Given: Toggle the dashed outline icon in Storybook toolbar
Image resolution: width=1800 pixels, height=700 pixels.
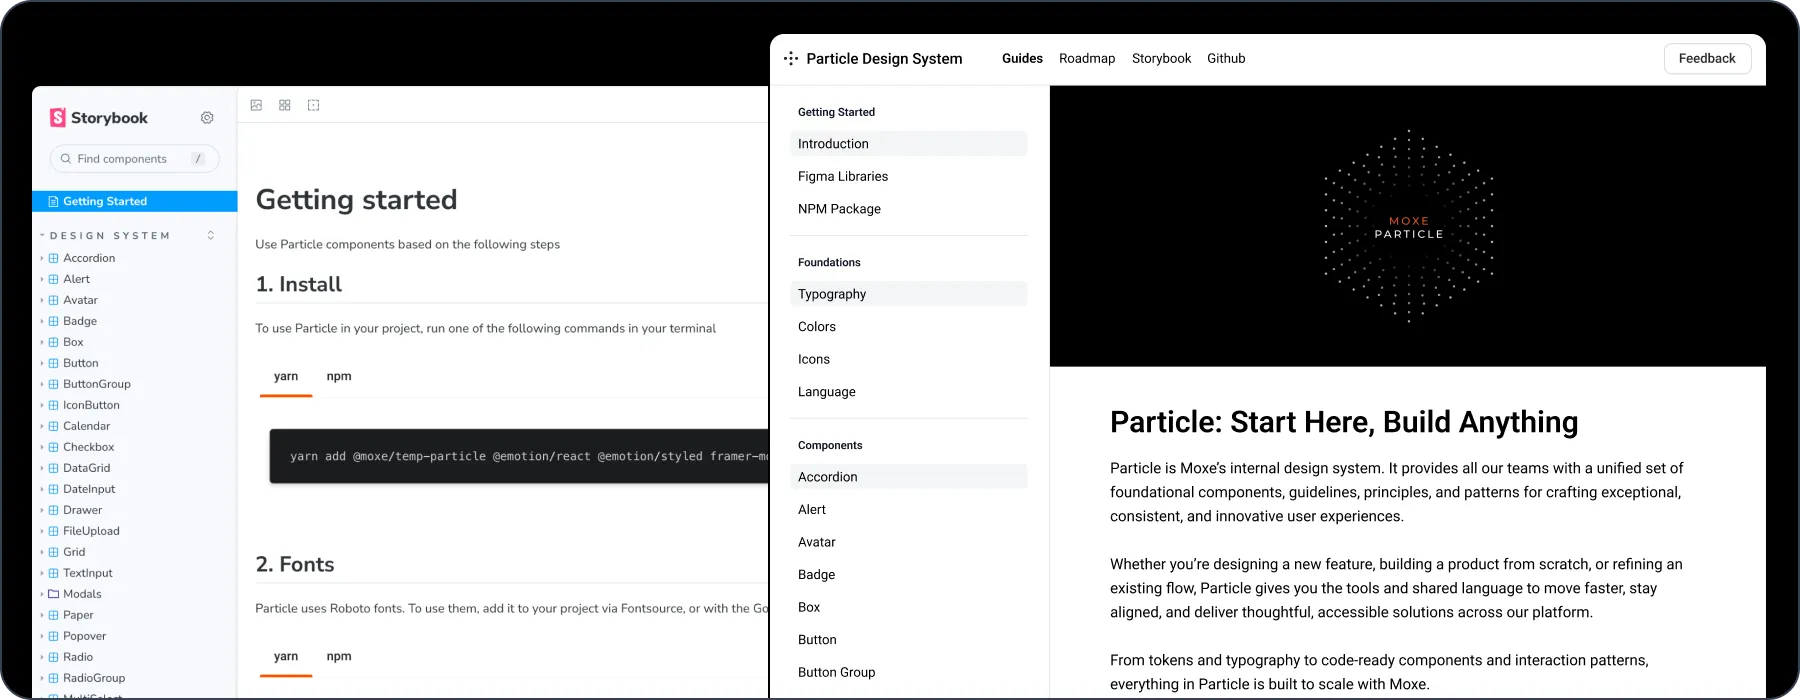Looking at the screenshot, I should pyautogui.click(x=314, y=105).
